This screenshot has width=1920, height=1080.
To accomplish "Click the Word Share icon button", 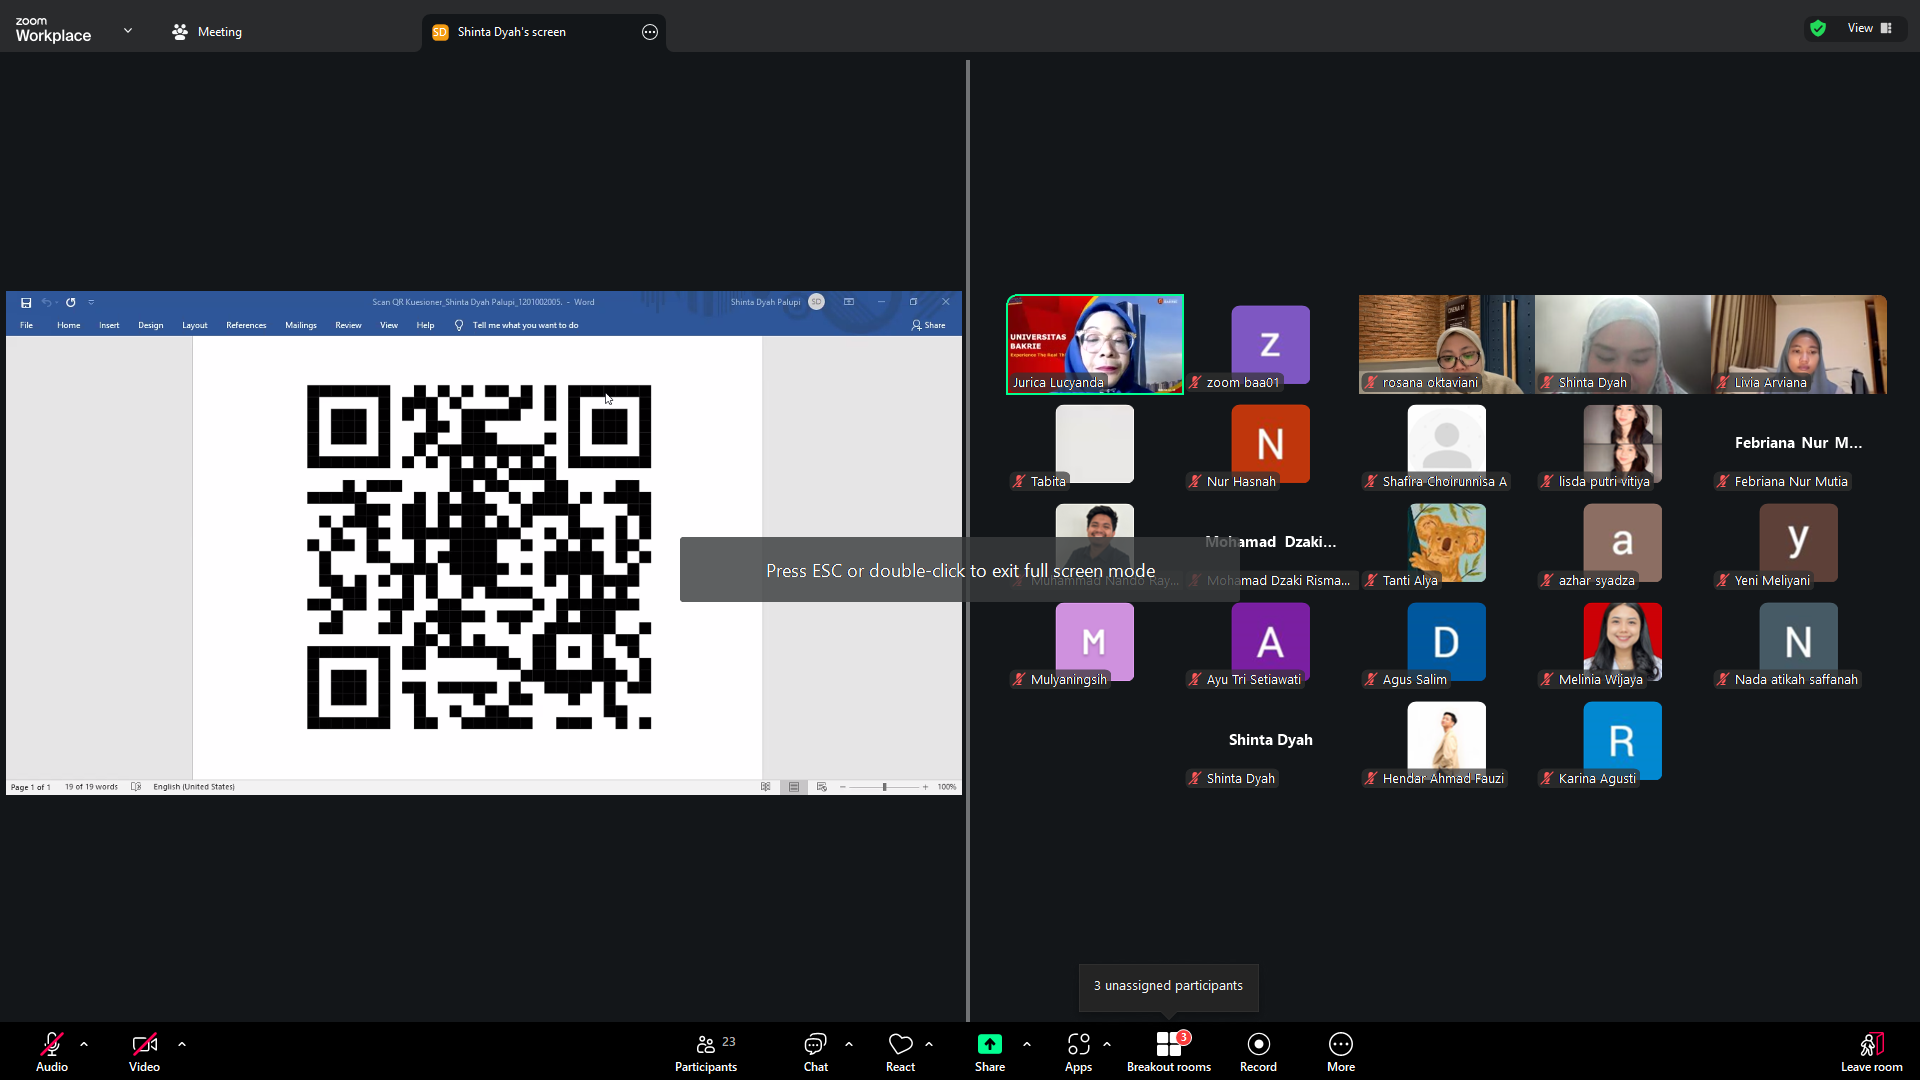I will coord(928,325).
